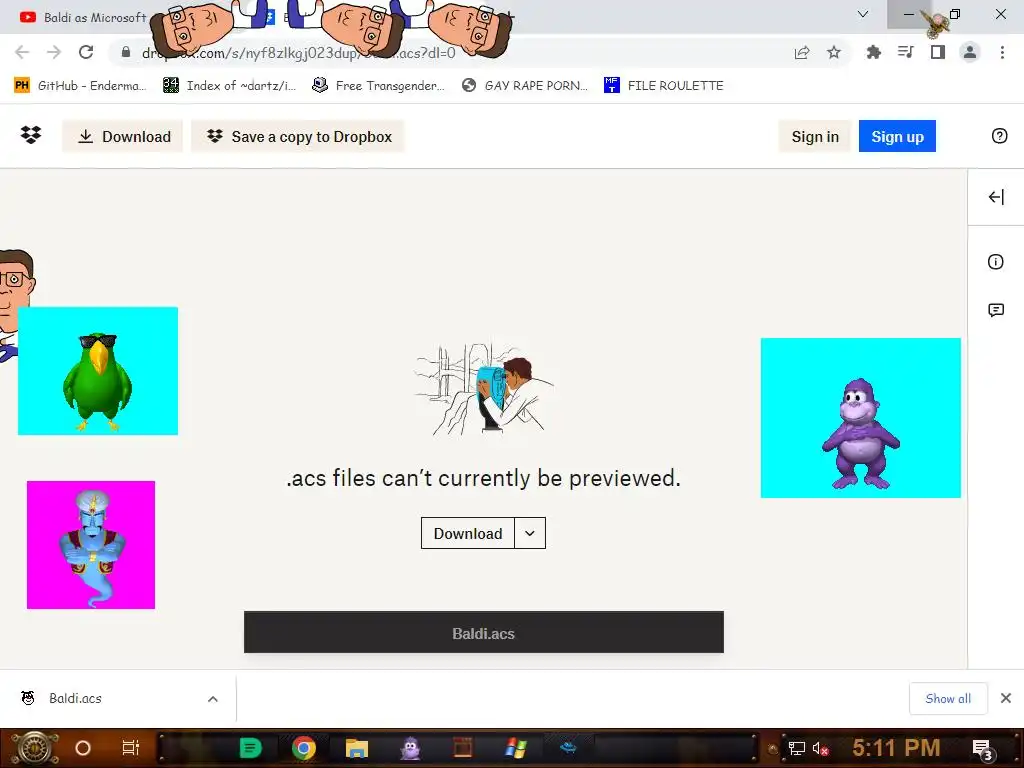Screen dimensions: 1024x768
Task: Reload the current page
Action: pos(86,52)
